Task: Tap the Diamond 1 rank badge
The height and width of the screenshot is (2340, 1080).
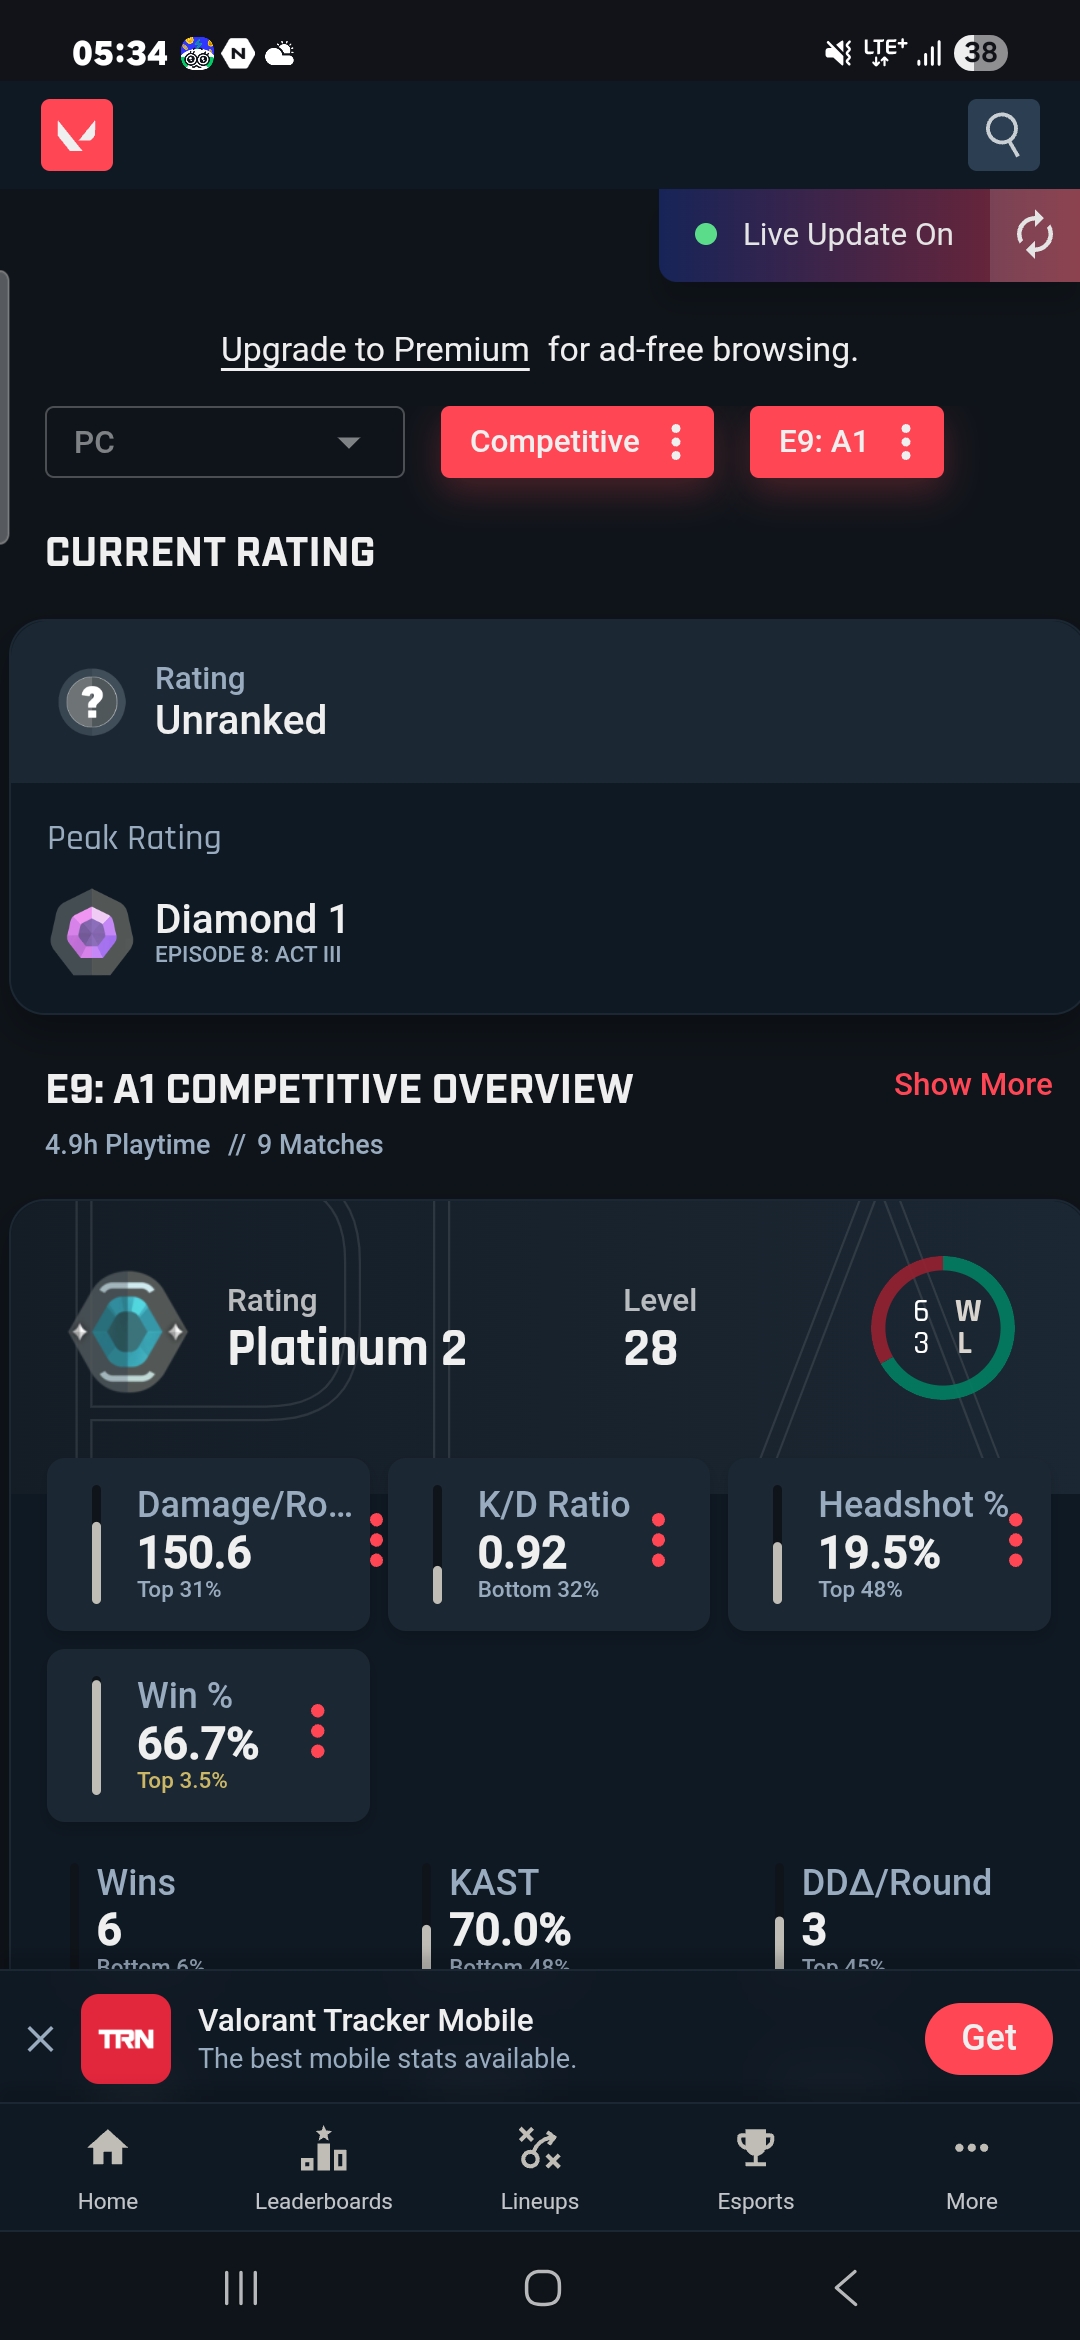Action: coord(92,932)
